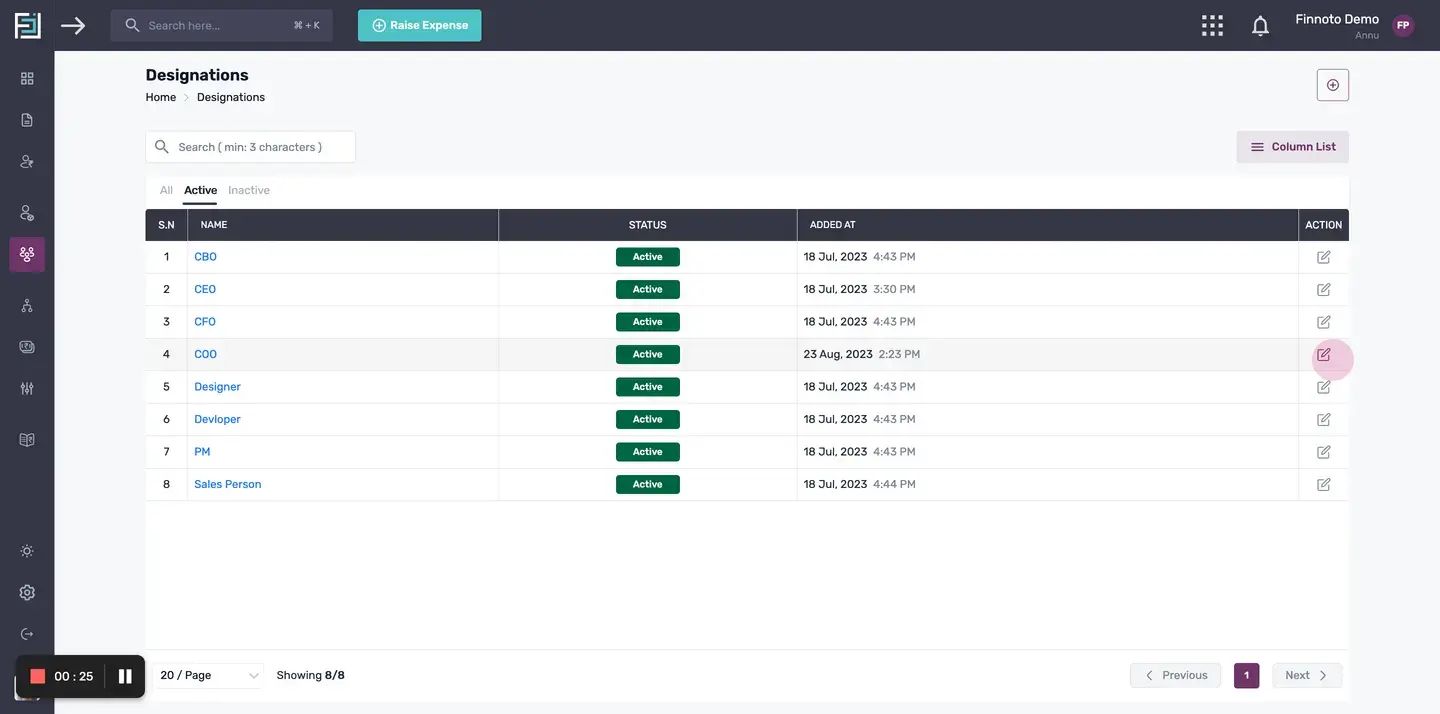This screenshot has height=714, width=1440.
Task: Edit the Designer designation row
Action: click(x=1323, y=387)
